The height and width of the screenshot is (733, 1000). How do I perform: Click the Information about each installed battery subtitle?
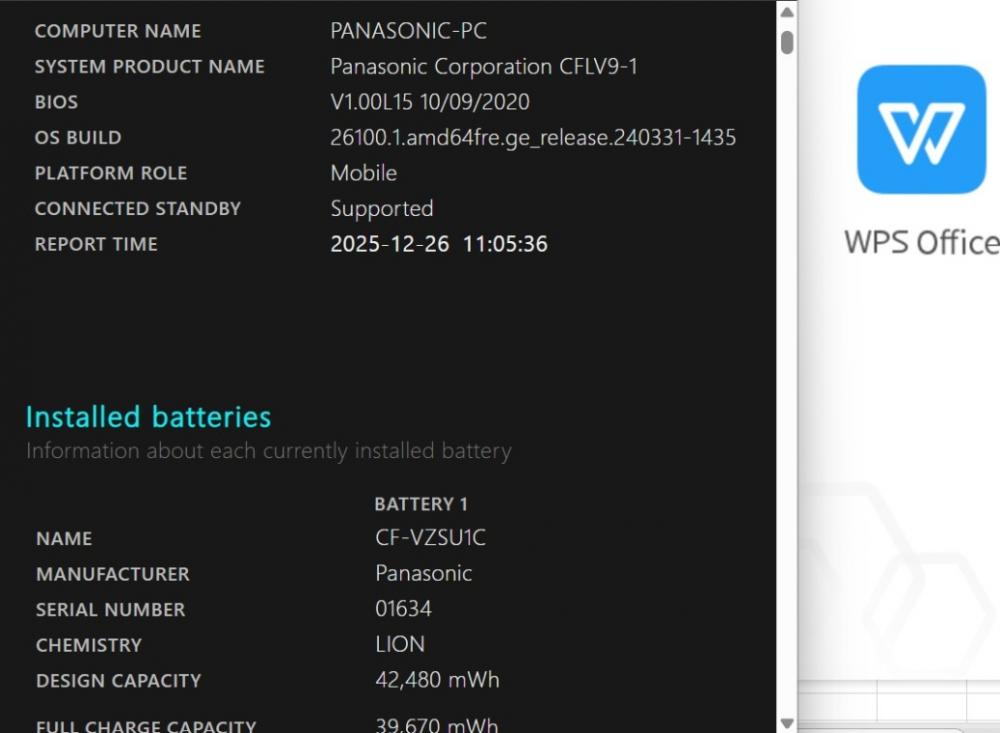[x=268, y=451]
